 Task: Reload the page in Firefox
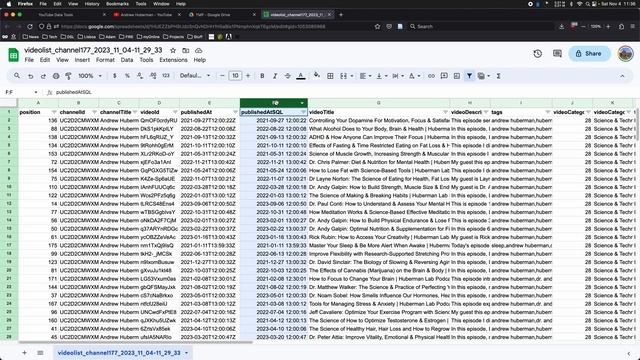[30, 27]
